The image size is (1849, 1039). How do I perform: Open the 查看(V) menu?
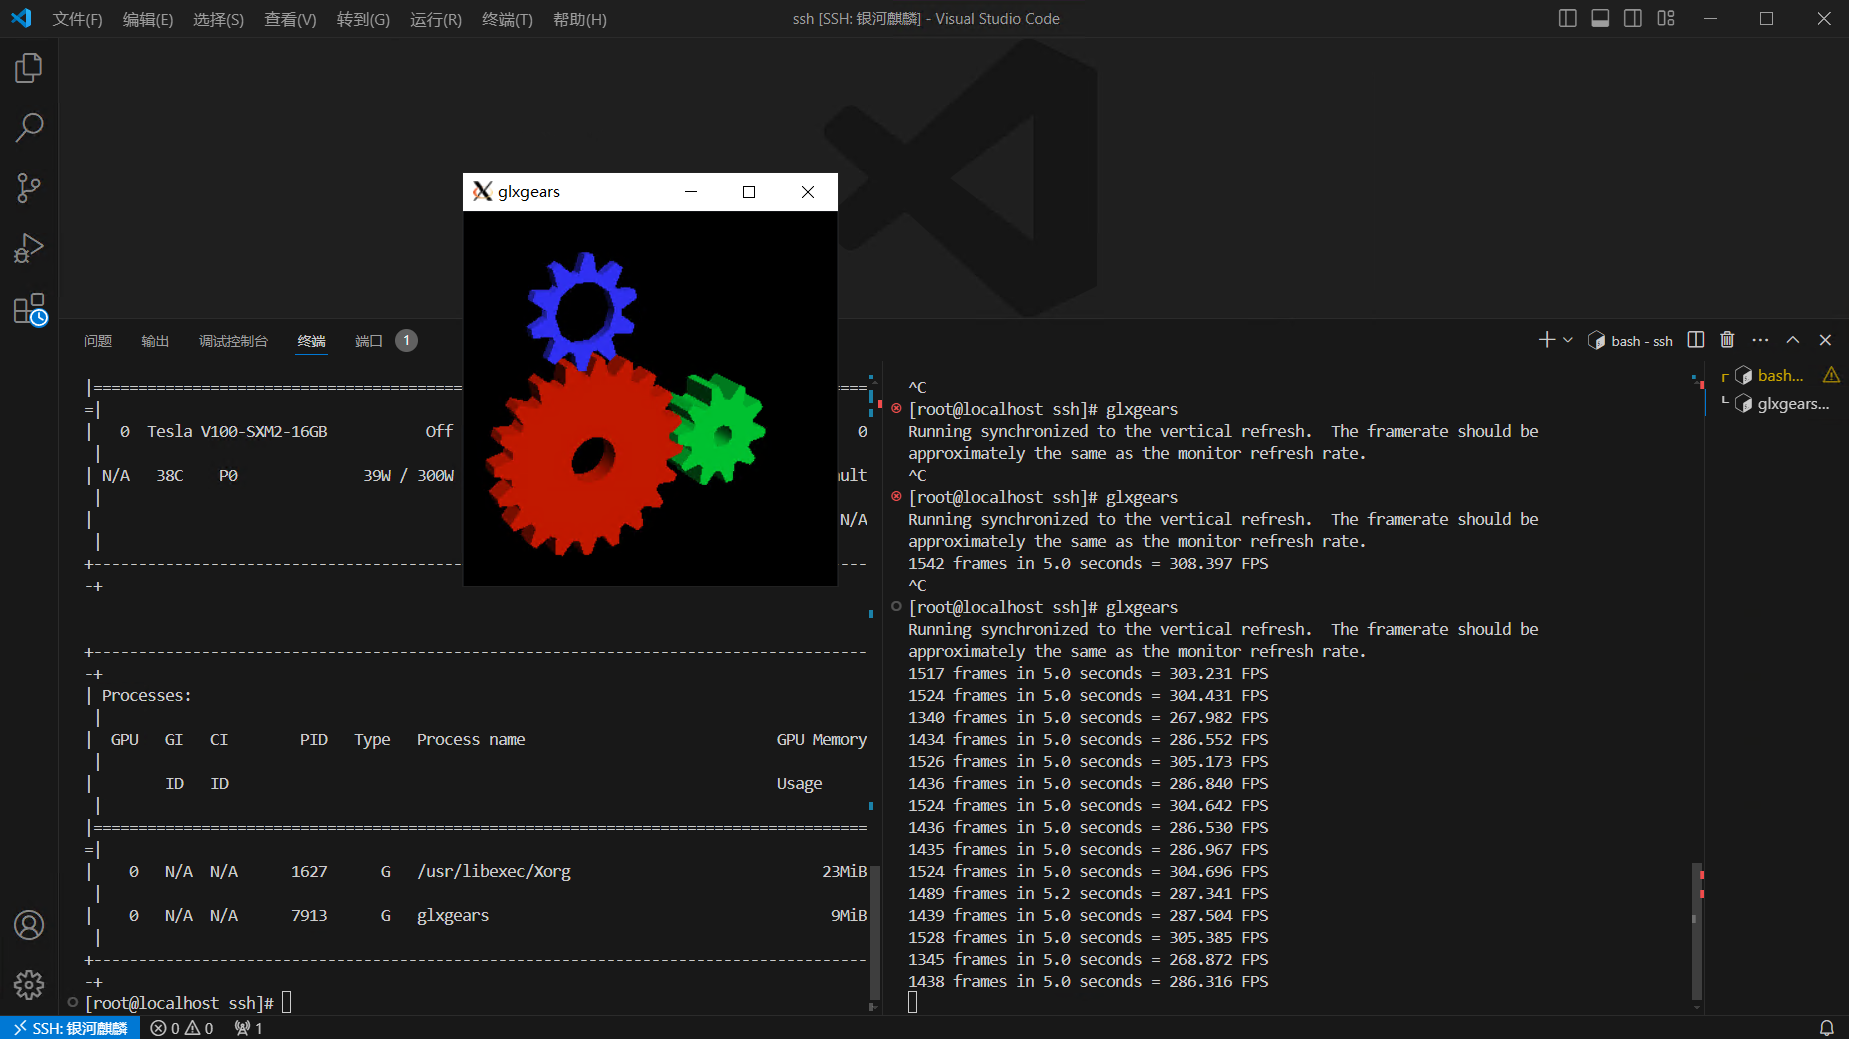290,20
